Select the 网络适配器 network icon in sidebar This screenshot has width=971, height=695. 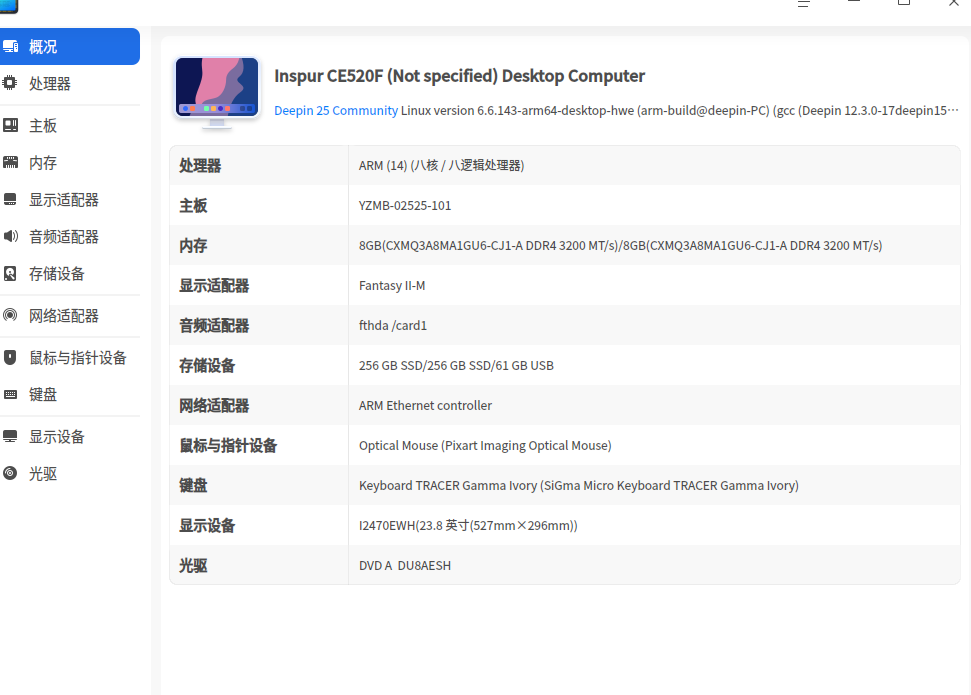tap(10, 315)
